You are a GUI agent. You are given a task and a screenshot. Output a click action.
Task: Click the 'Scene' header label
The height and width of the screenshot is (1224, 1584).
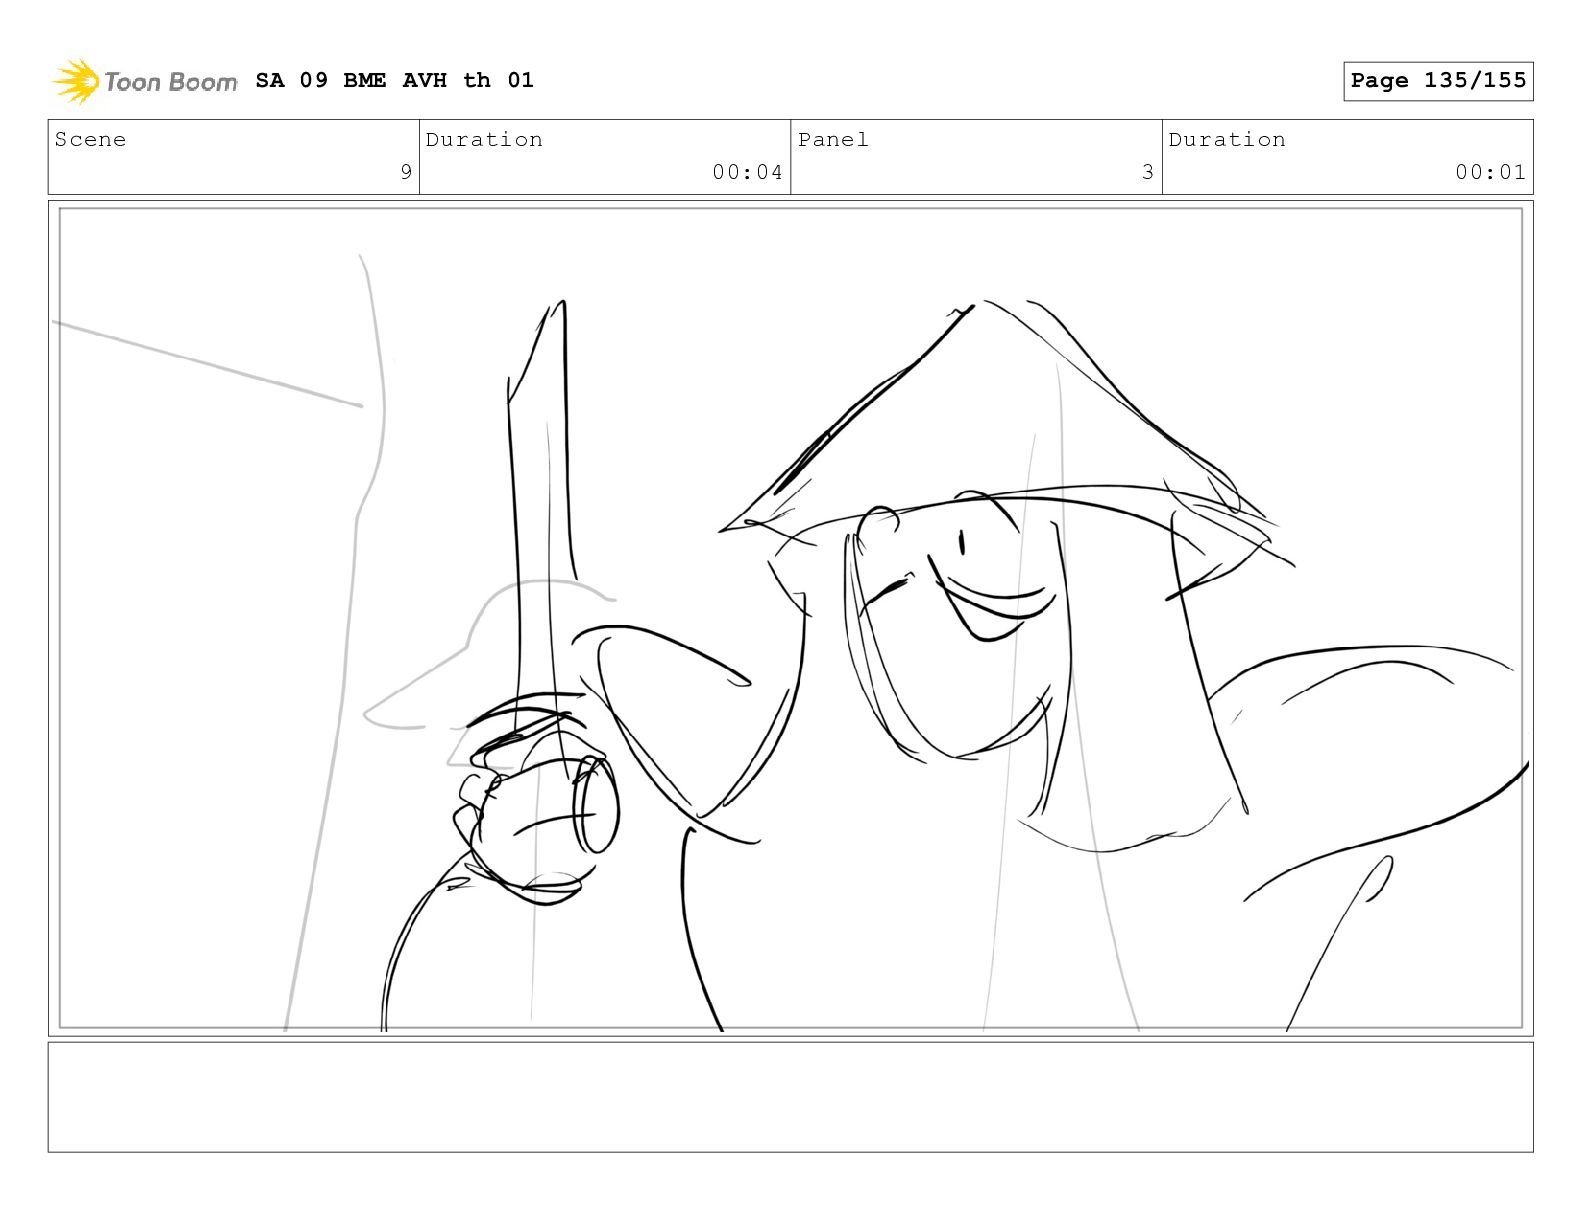pos(91,140)
